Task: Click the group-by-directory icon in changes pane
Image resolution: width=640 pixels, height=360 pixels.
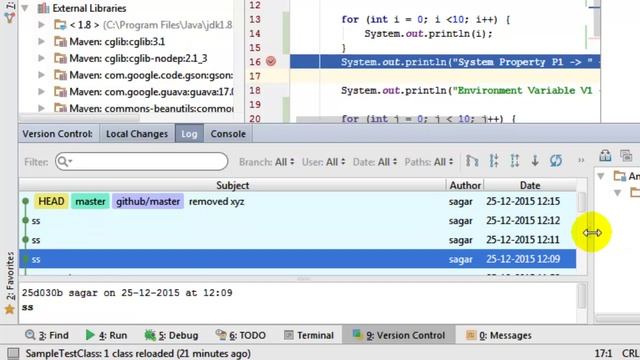Action: coord(605,156)
